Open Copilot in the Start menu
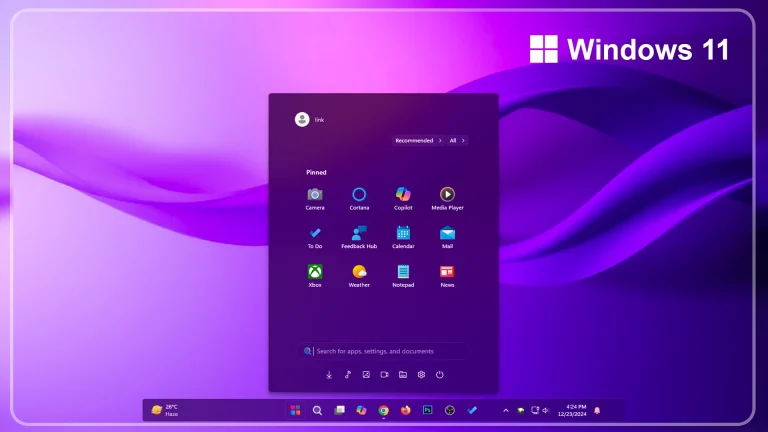This screenshot has height=432, width=768. (x=403, y=195)
